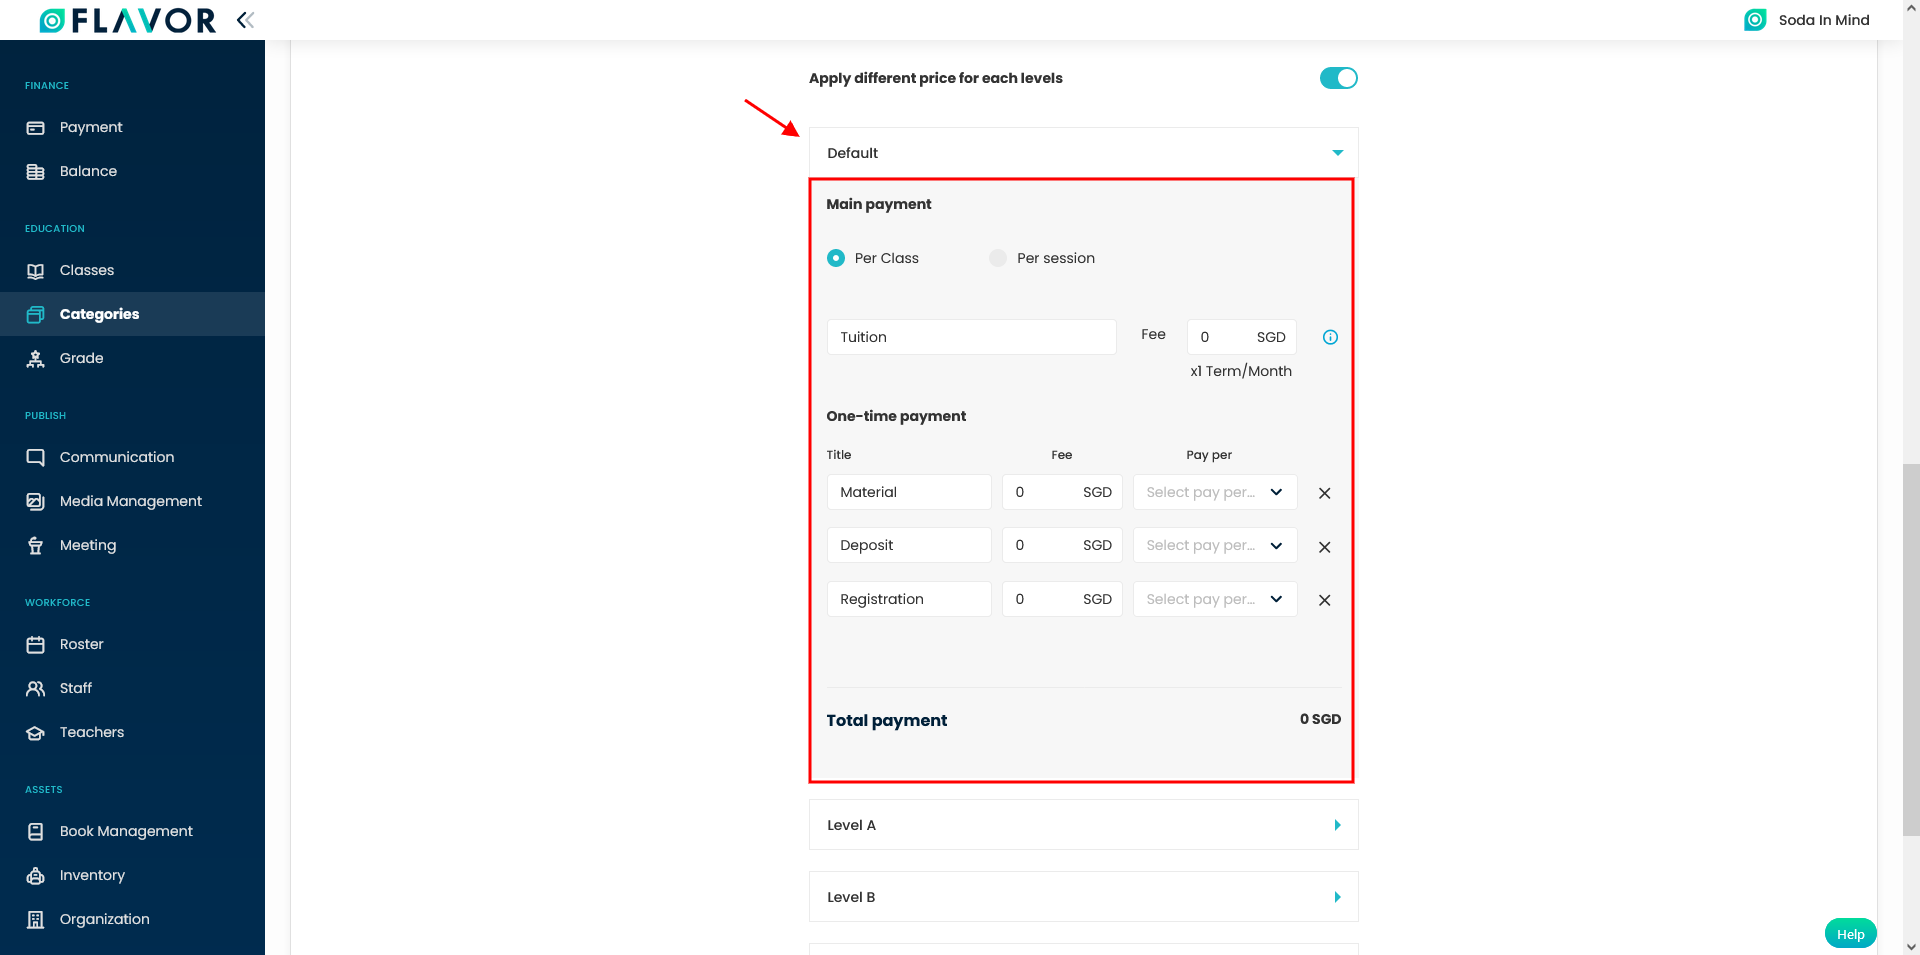Toggle Apply different price for each levels

point(1338,78)
